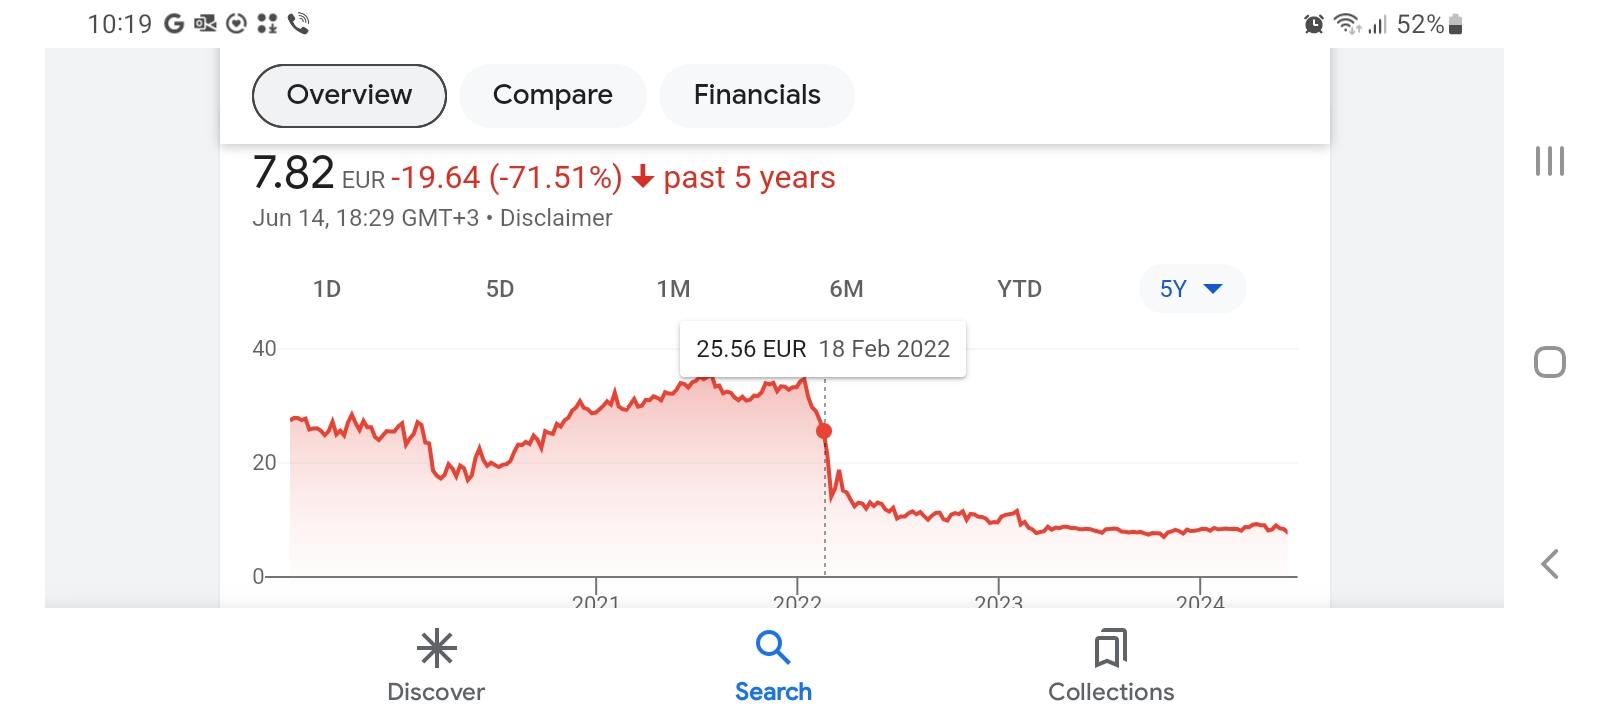Switch to the Financials tab
The image size is (1600, 720).
(757, 95)
